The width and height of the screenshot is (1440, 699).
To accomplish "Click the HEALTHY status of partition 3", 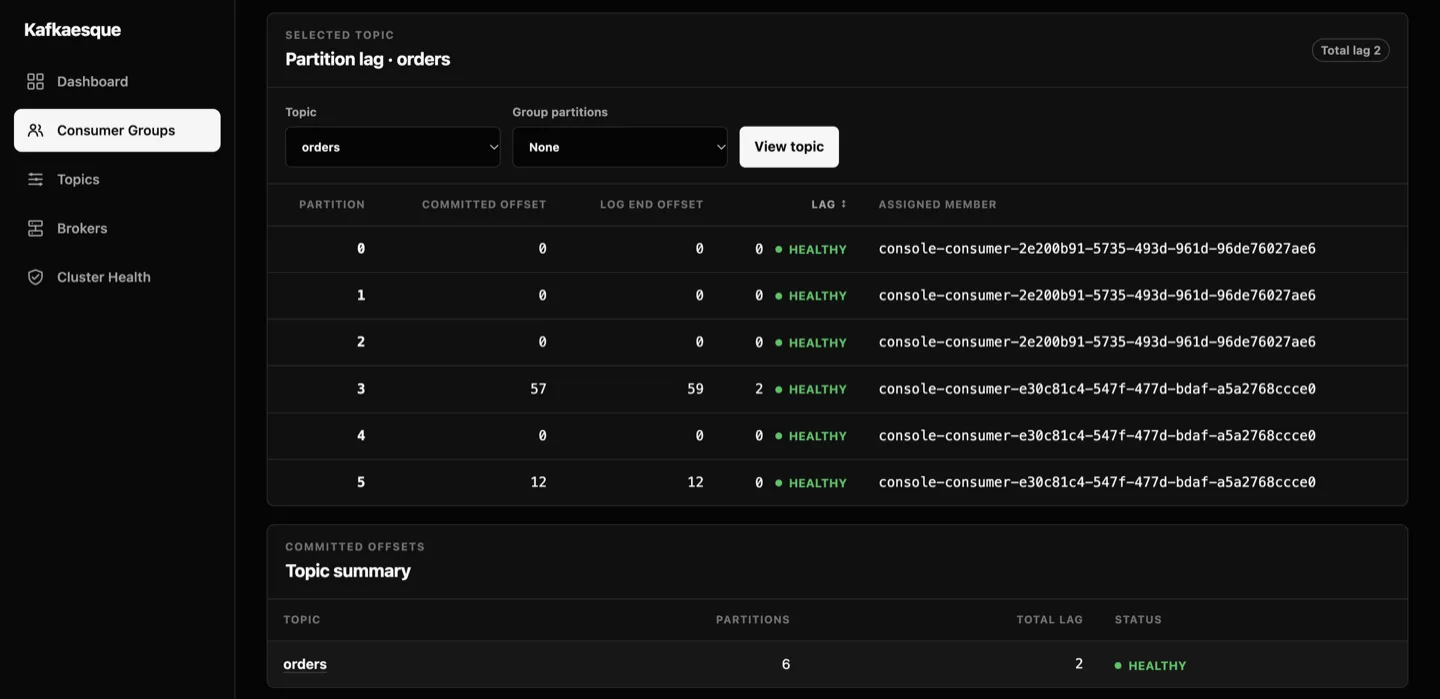I will 811,390.
